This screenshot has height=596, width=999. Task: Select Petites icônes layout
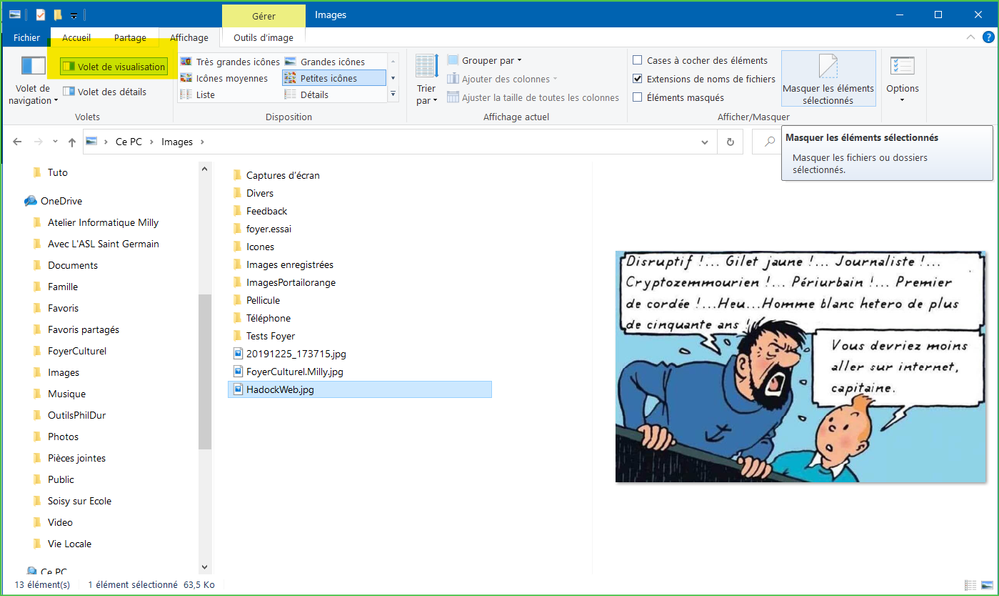334,78
